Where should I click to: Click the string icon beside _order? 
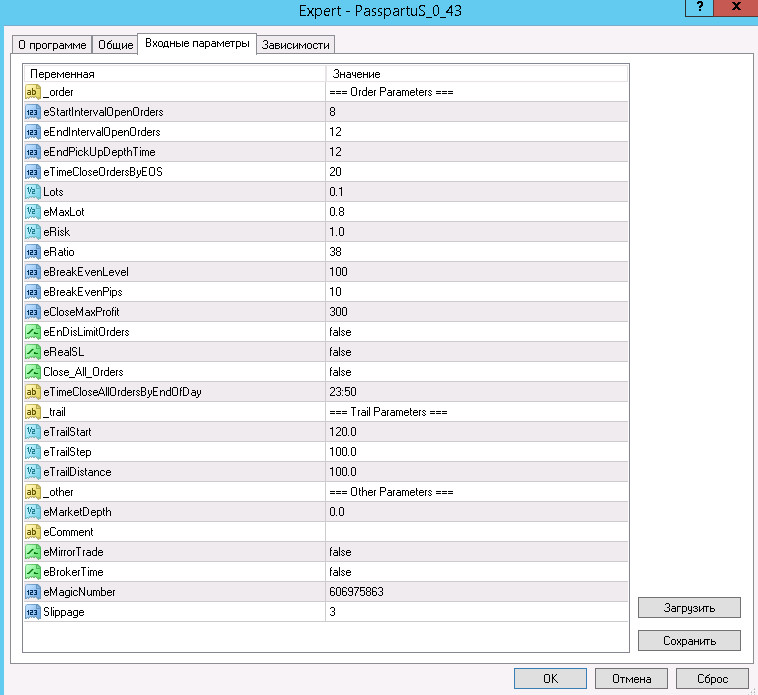click(x=32, y=92)
